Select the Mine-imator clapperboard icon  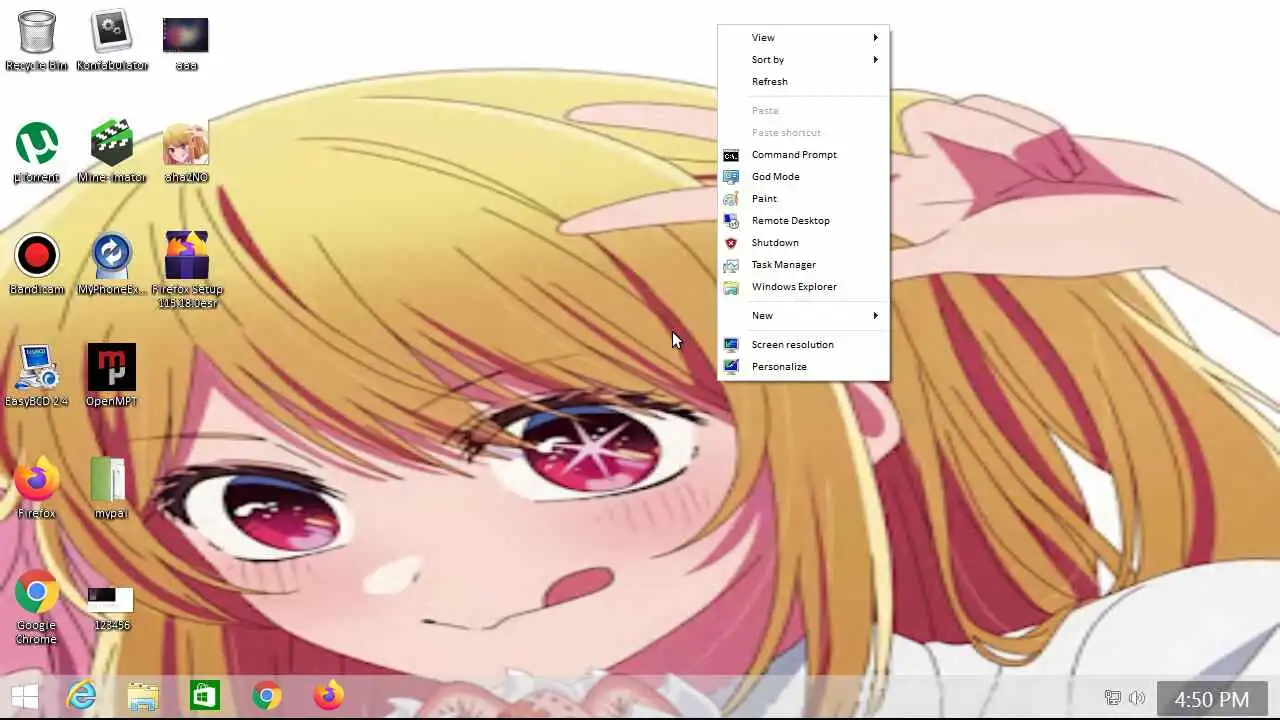112,153
